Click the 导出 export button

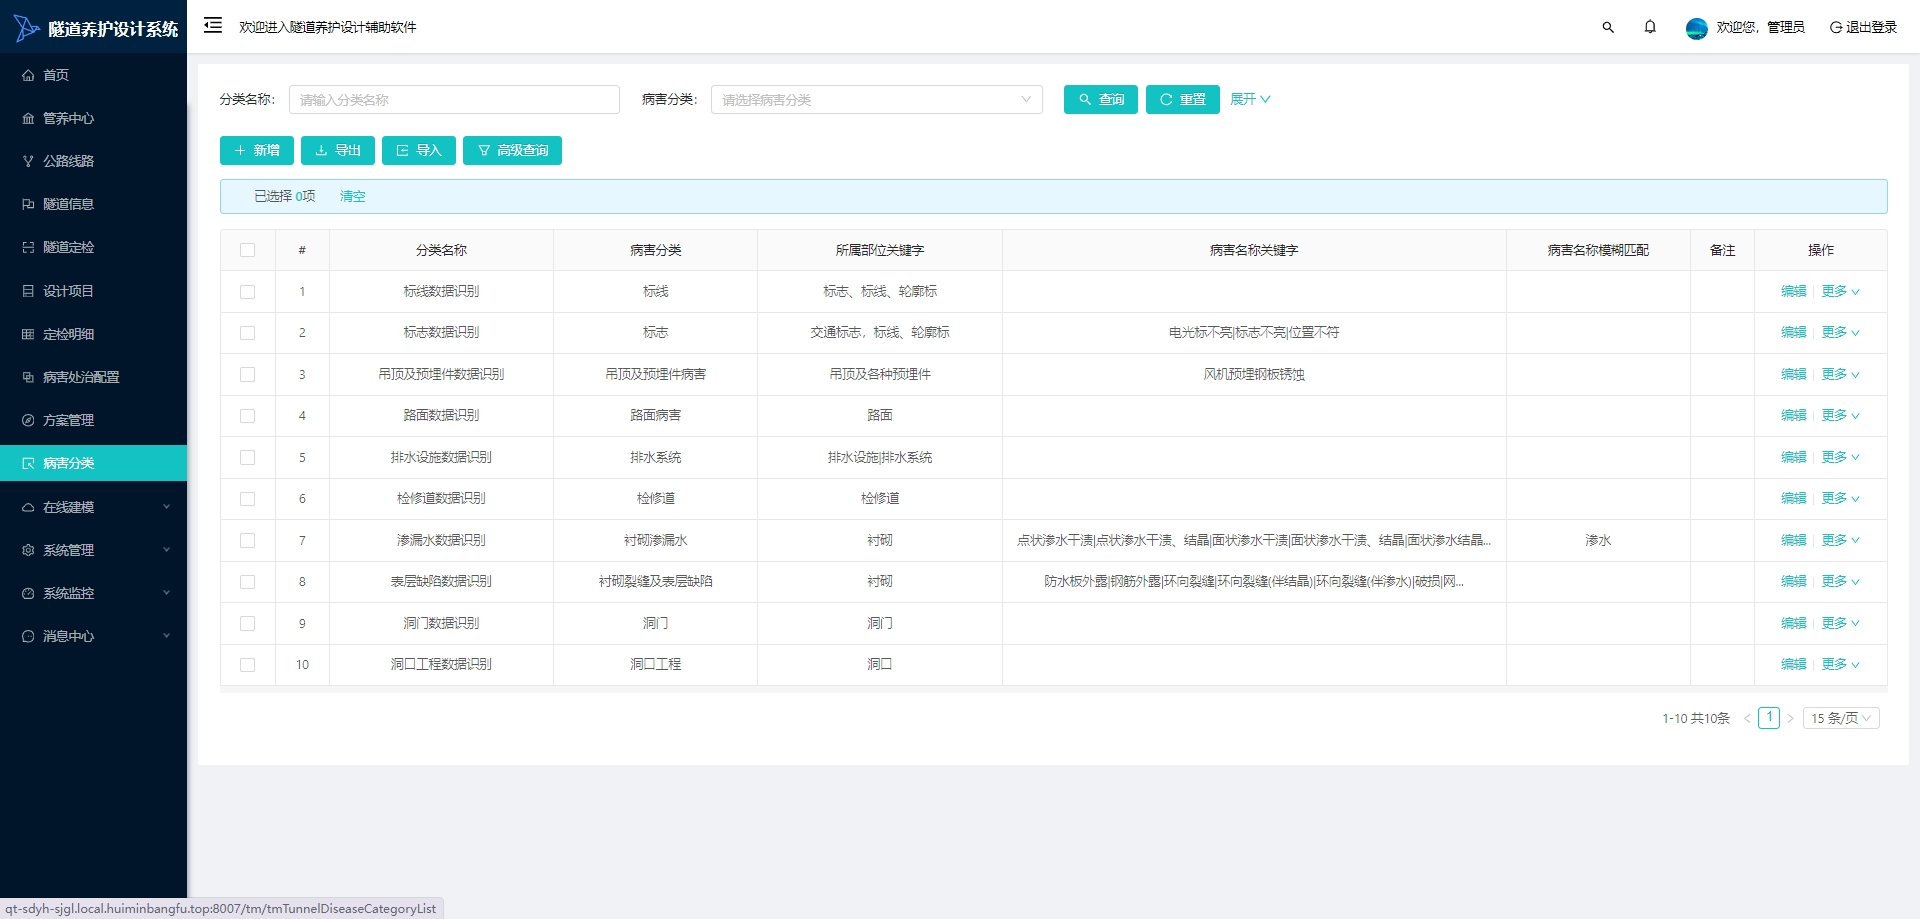pos(338,150)
